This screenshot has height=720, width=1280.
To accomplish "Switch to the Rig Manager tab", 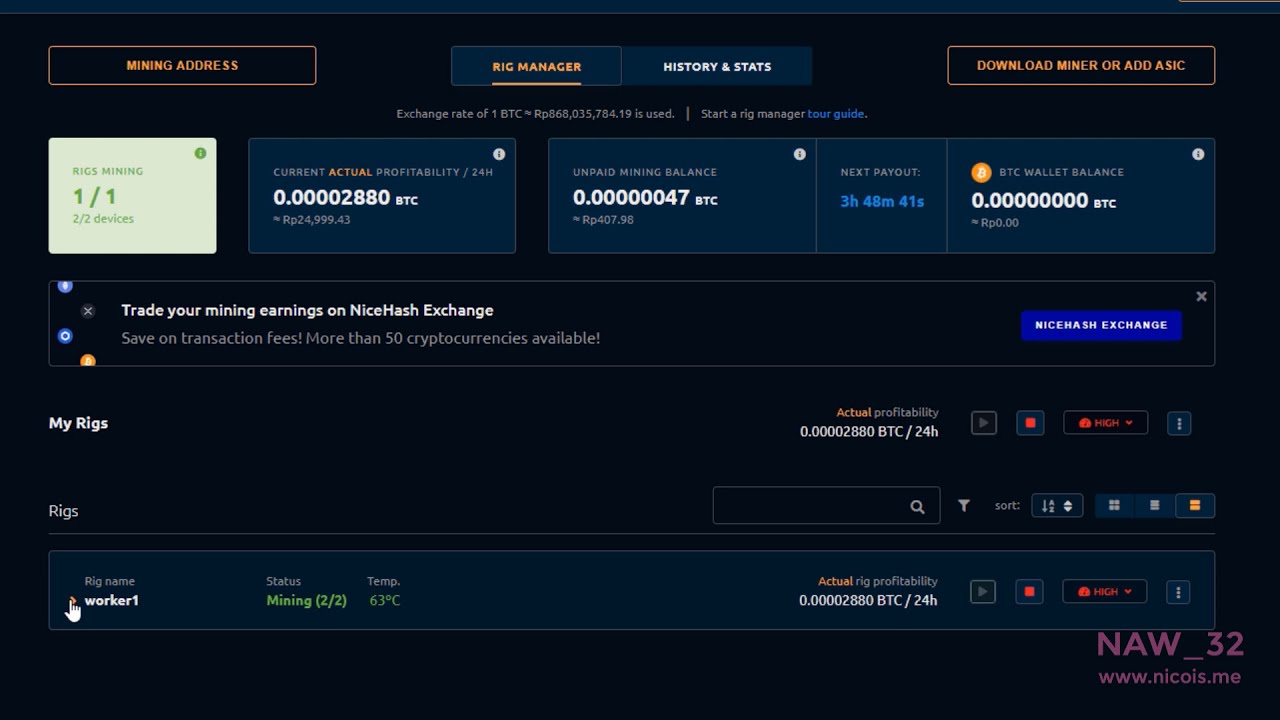I will pyautogui.click(x=536, y=66).
